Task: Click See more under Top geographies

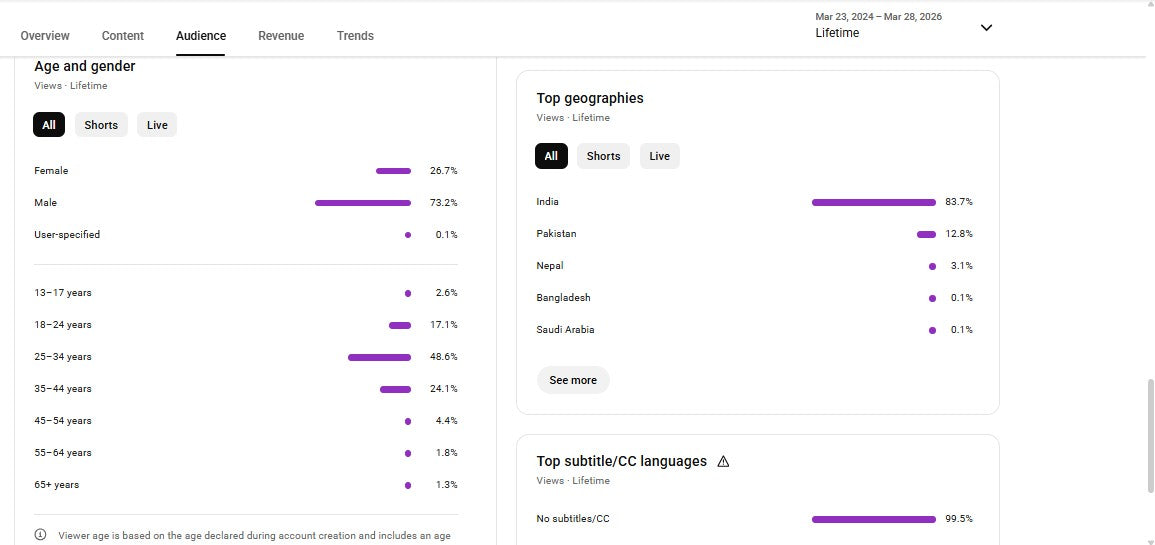Action: tap(573, 380)
